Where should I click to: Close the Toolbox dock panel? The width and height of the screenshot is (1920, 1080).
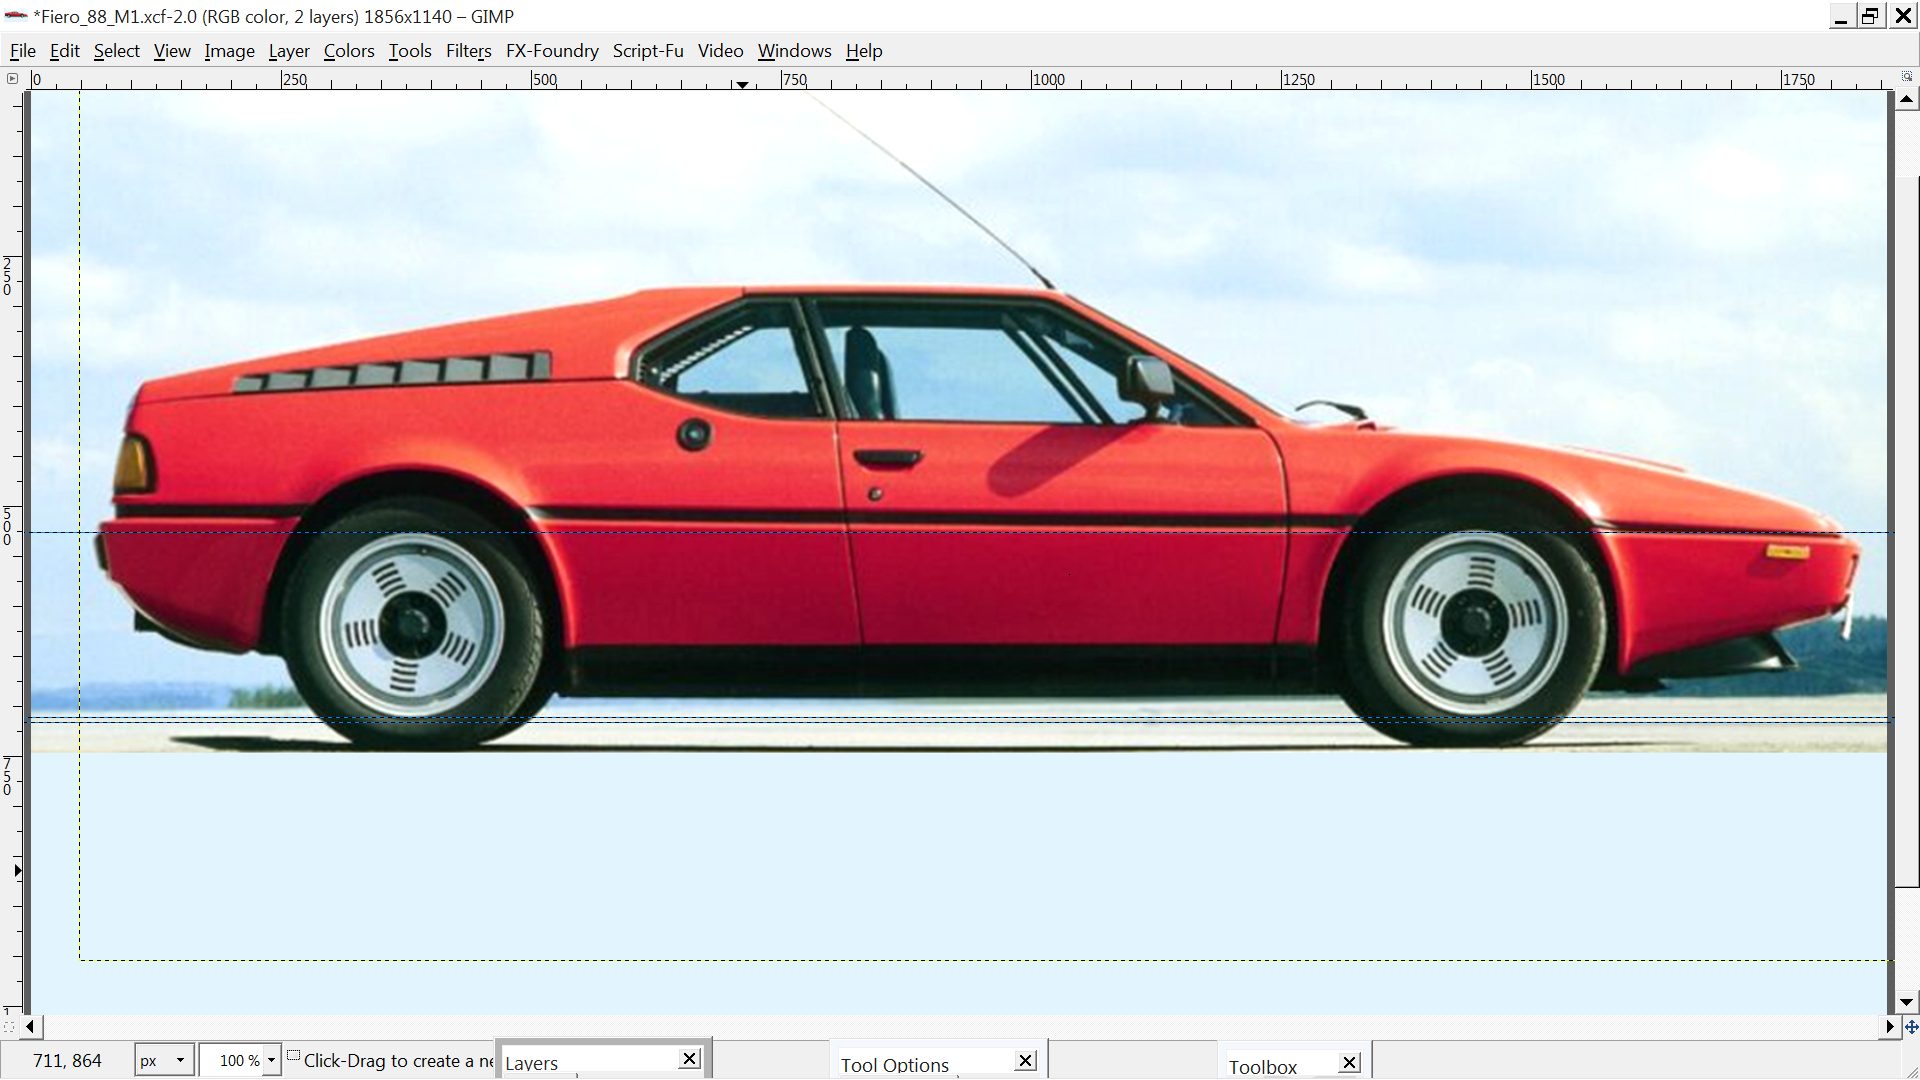[x=1350, y=1063]
